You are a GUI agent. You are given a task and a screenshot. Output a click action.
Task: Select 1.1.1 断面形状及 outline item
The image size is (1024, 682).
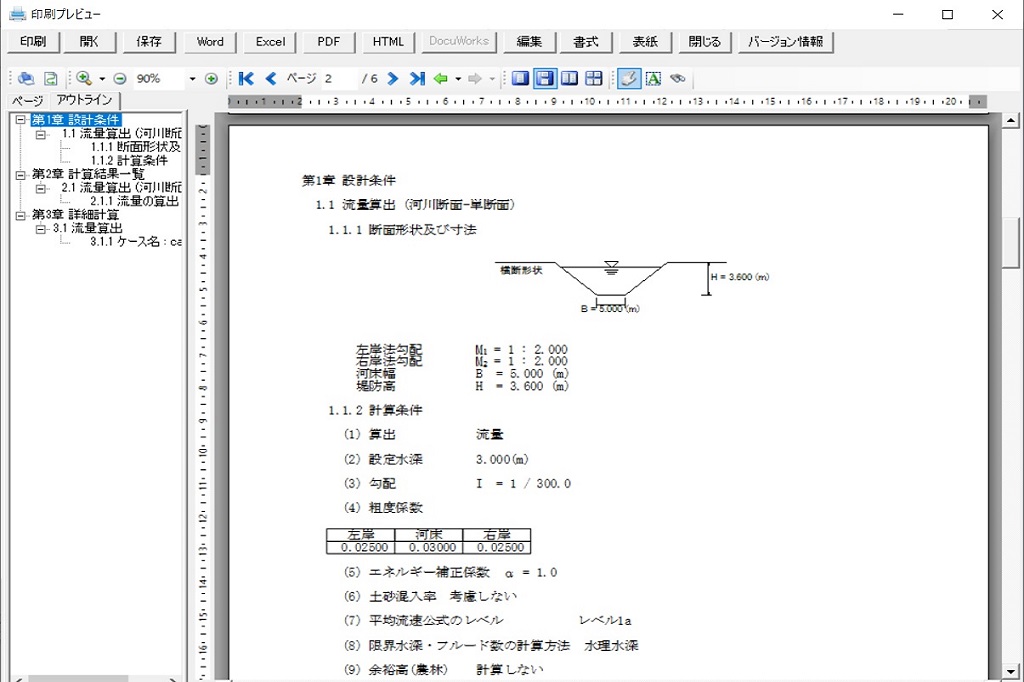[136, 148]
